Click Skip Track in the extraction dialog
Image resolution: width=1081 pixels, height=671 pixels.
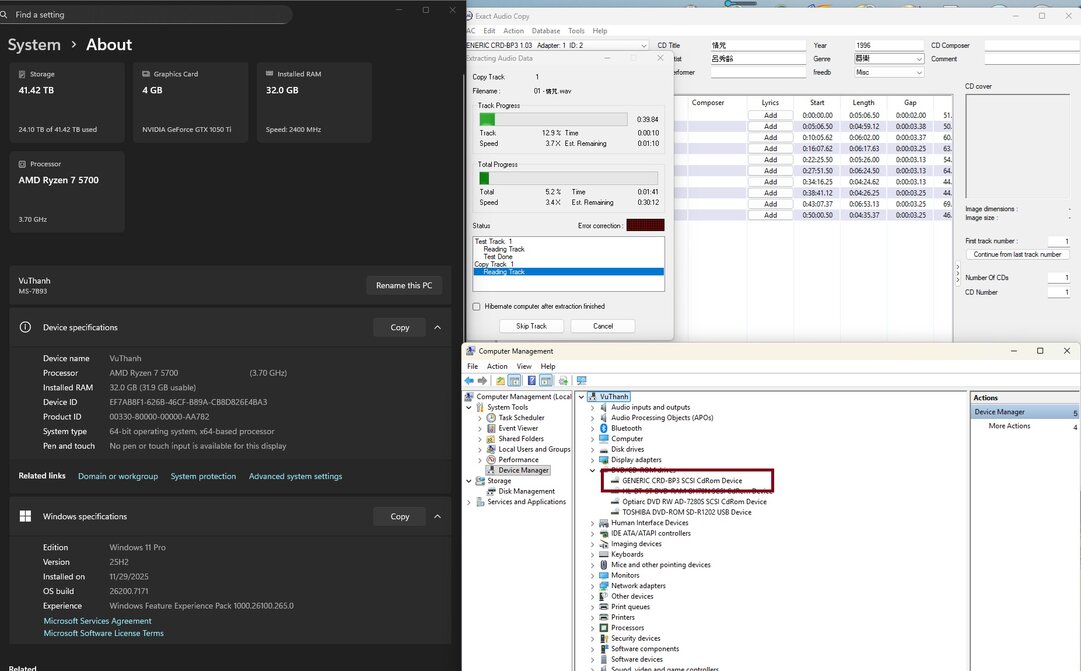click(532, 326)
